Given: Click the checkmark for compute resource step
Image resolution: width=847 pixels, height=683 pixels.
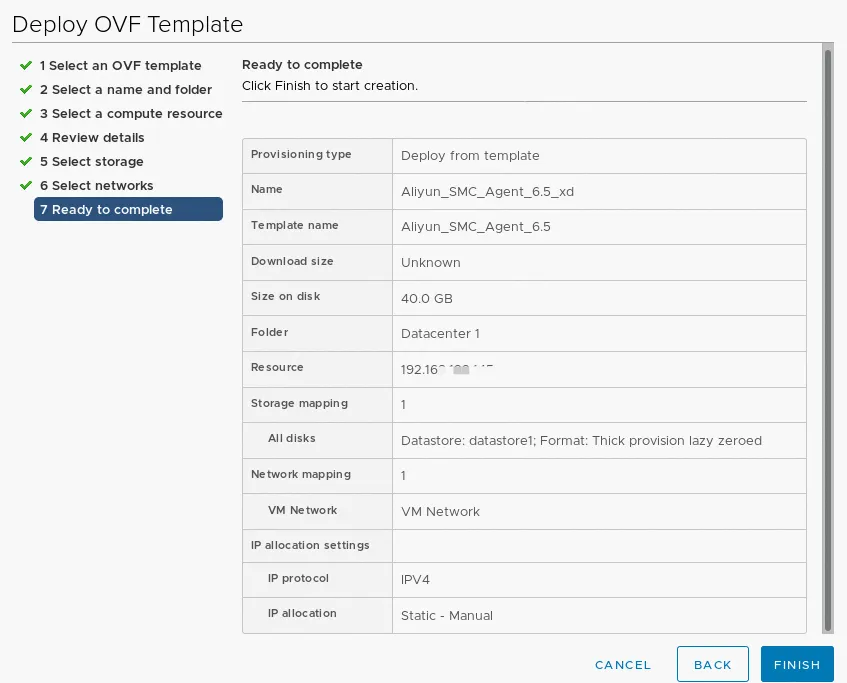Looking at the screenshot, I should coord(26,113).
